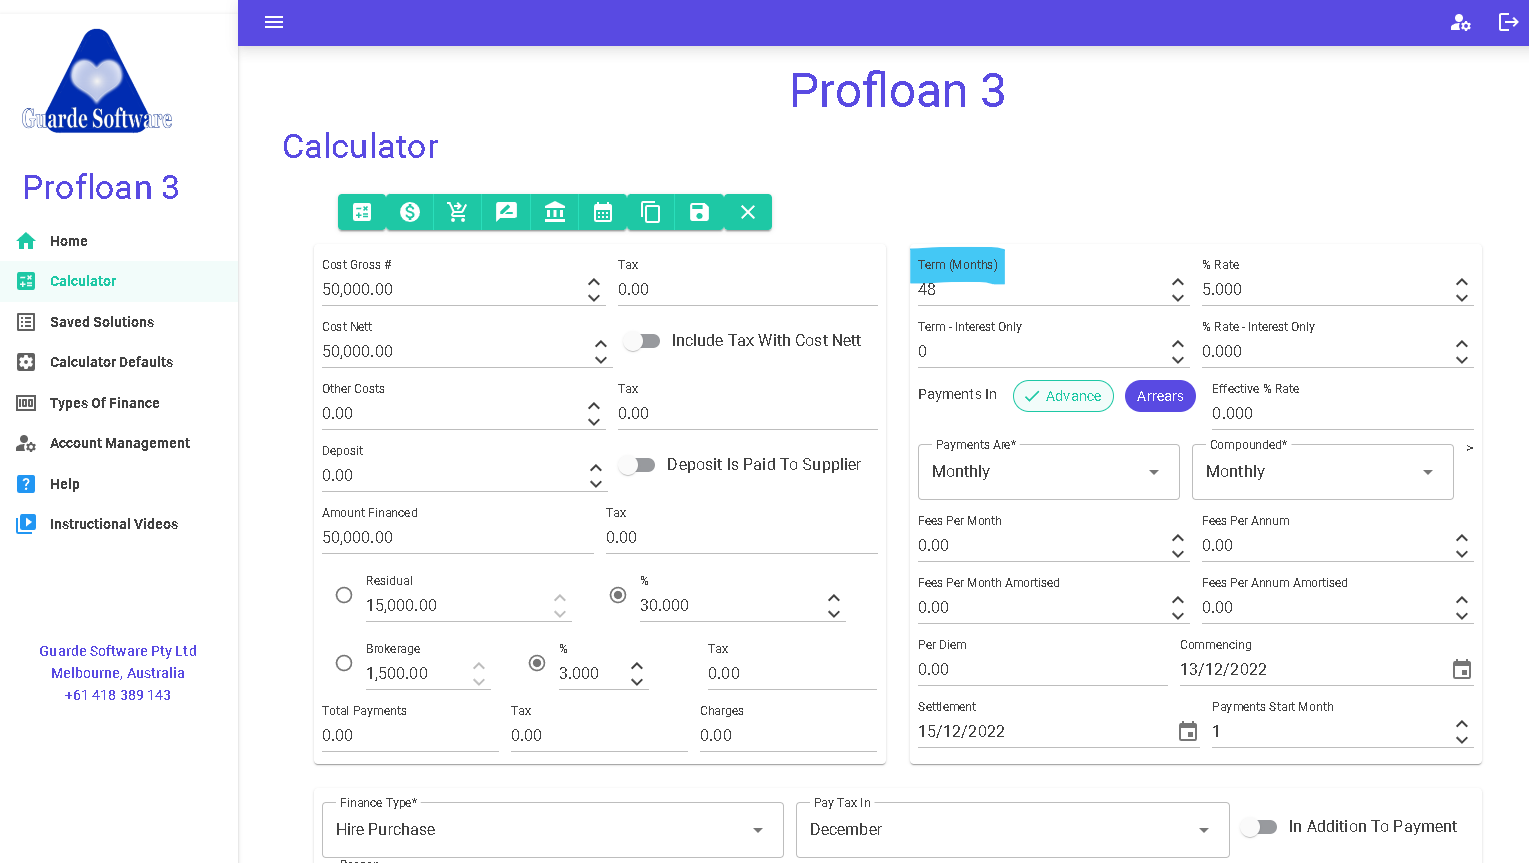
Task: Toggle Include Tax With Cost Nett switch
Action: (x=642, y=341)
